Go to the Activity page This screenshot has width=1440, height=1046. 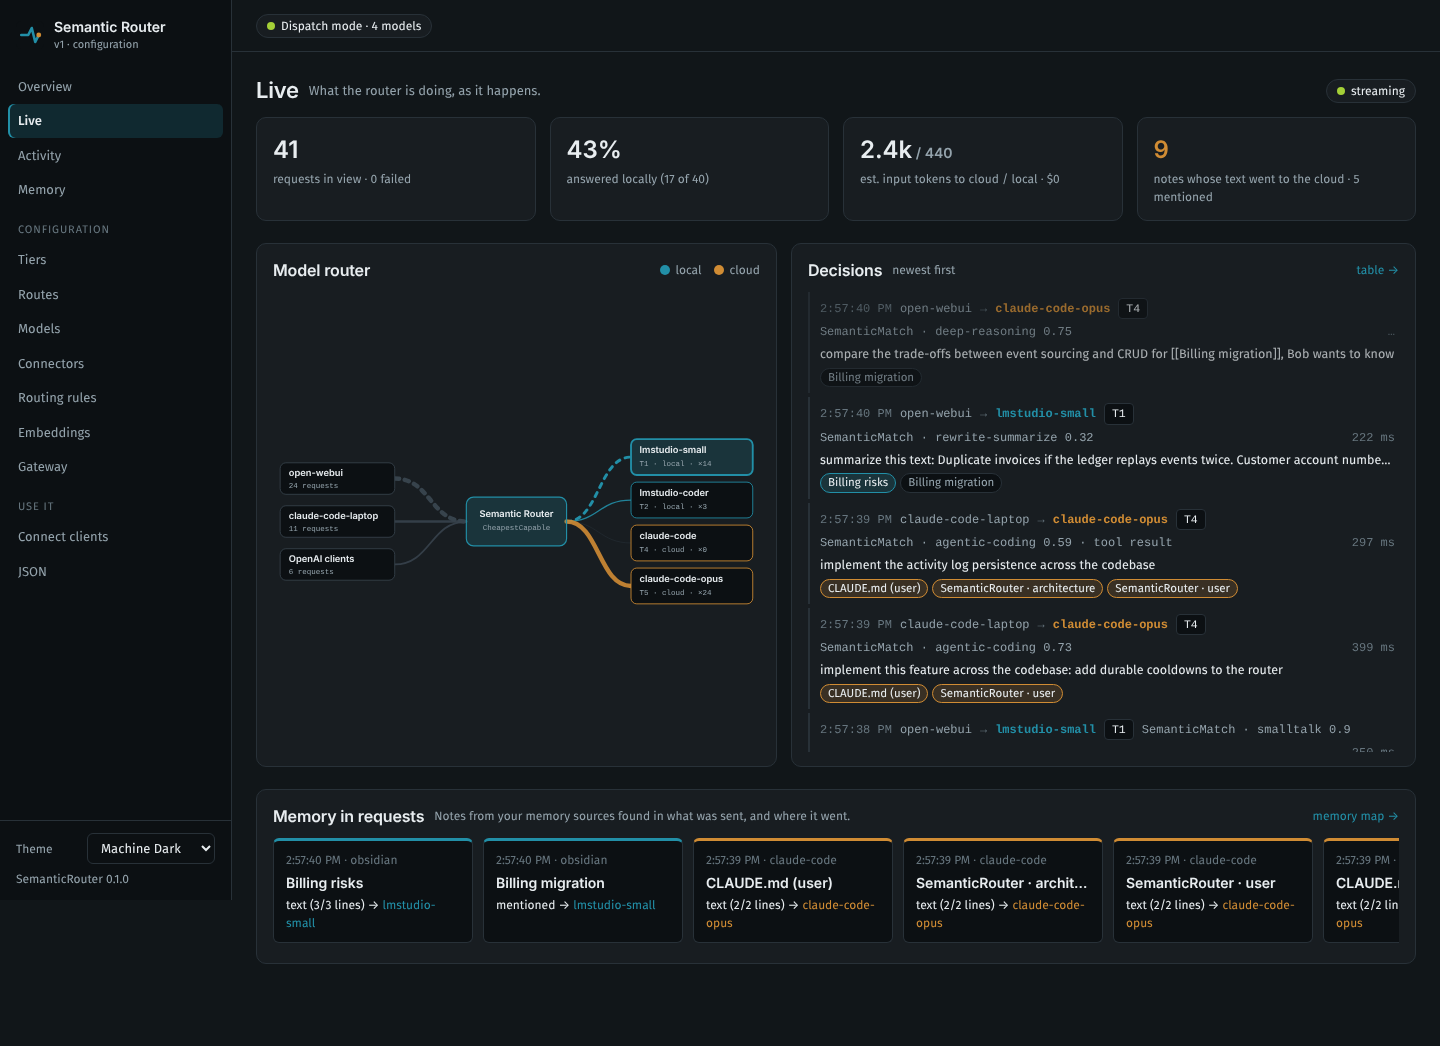(115, 156)
